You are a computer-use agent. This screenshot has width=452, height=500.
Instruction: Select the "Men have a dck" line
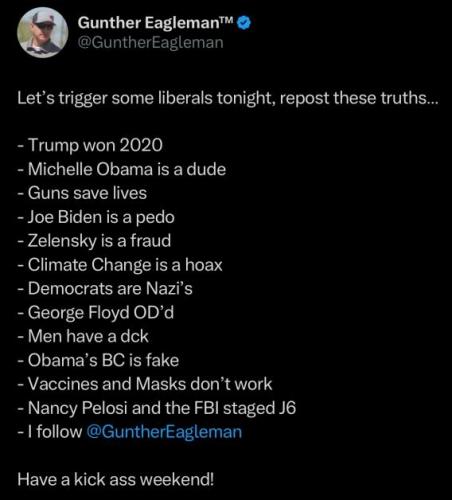(x=83, y=336)
